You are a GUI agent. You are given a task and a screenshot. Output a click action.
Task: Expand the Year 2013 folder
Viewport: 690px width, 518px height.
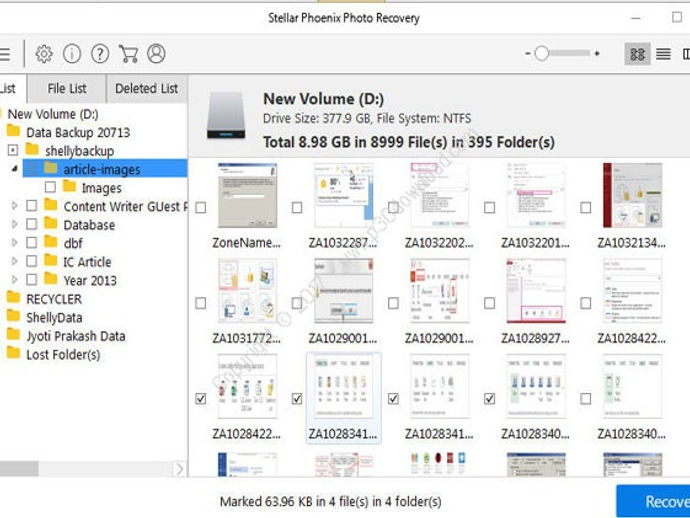pos(15,280)
